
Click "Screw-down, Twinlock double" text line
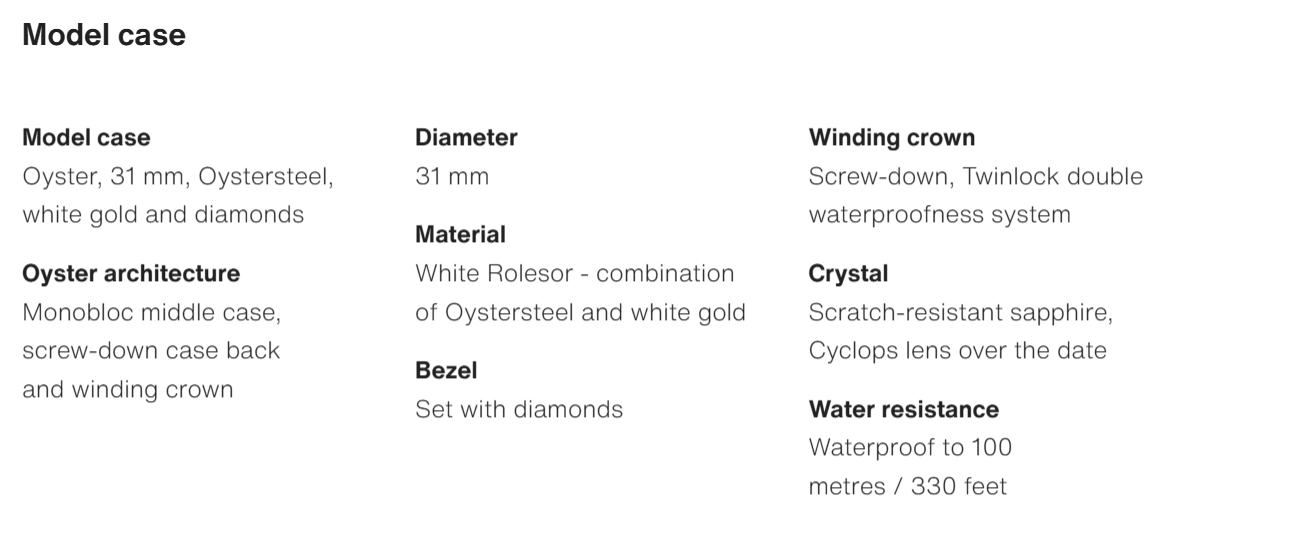pyautogui.click(x=975, y=177)
